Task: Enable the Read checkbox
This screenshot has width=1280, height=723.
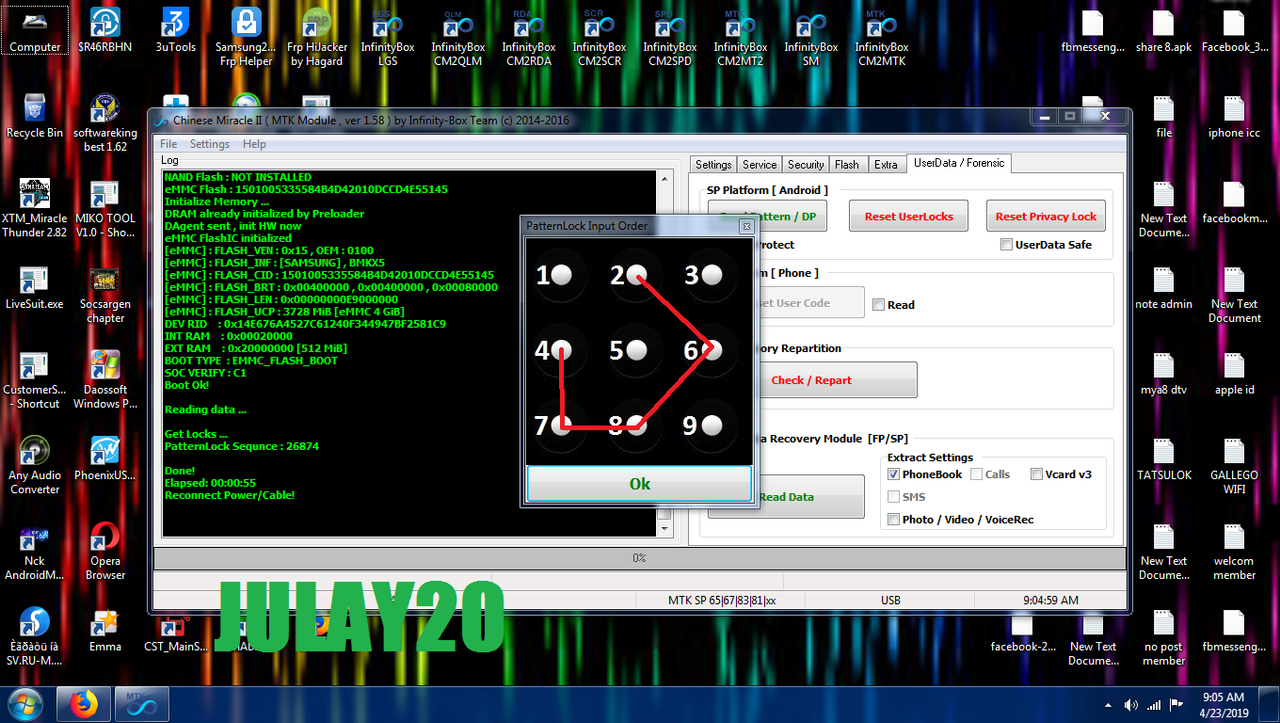Action: coord(878,305)
